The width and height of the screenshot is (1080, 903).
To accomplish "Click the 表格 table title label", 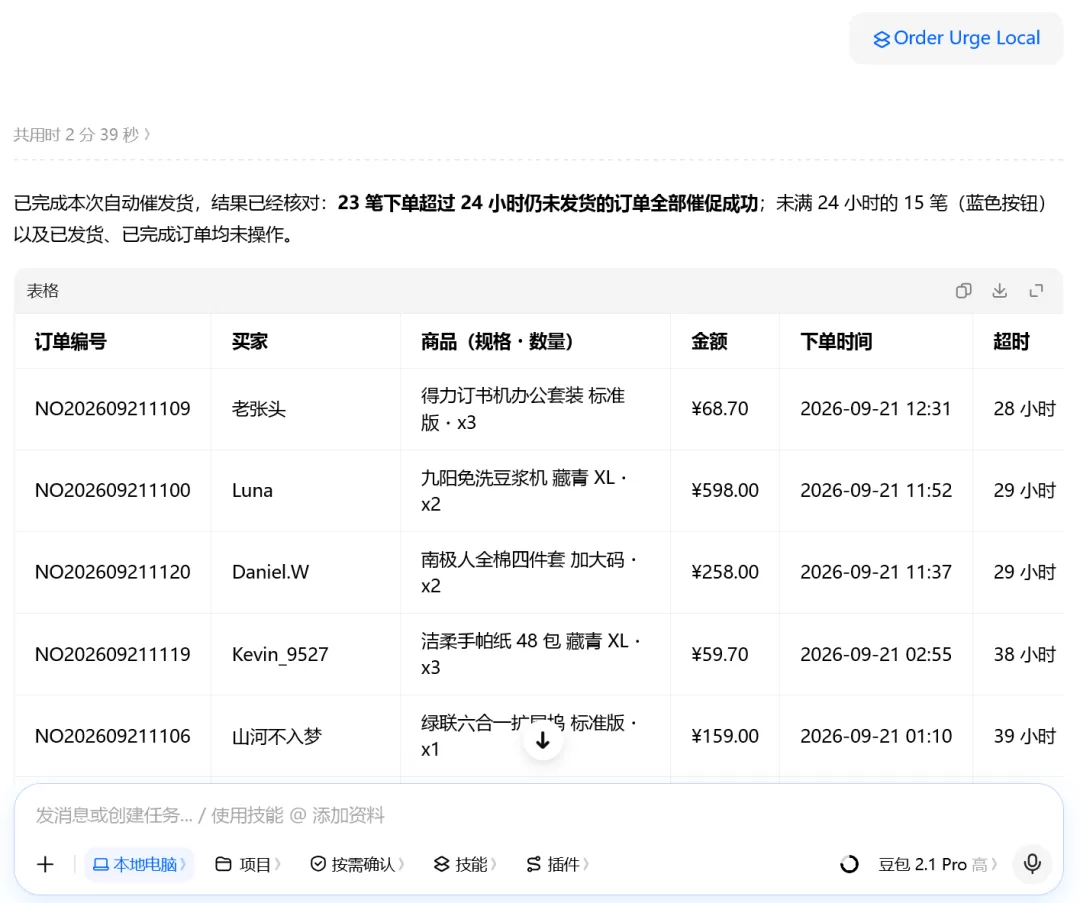I will coord(43,291).
